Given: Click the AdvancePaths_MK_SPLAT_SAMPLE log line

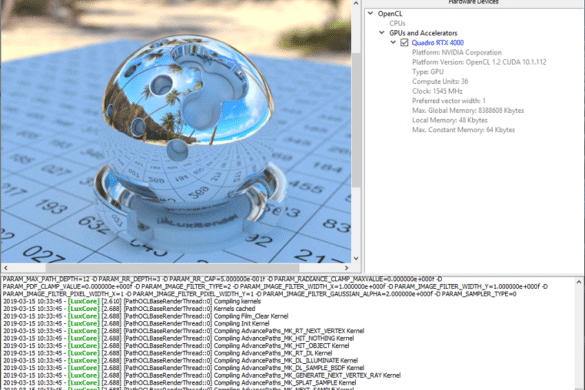Looking at the screenshot, I should [x=179, y=383].
